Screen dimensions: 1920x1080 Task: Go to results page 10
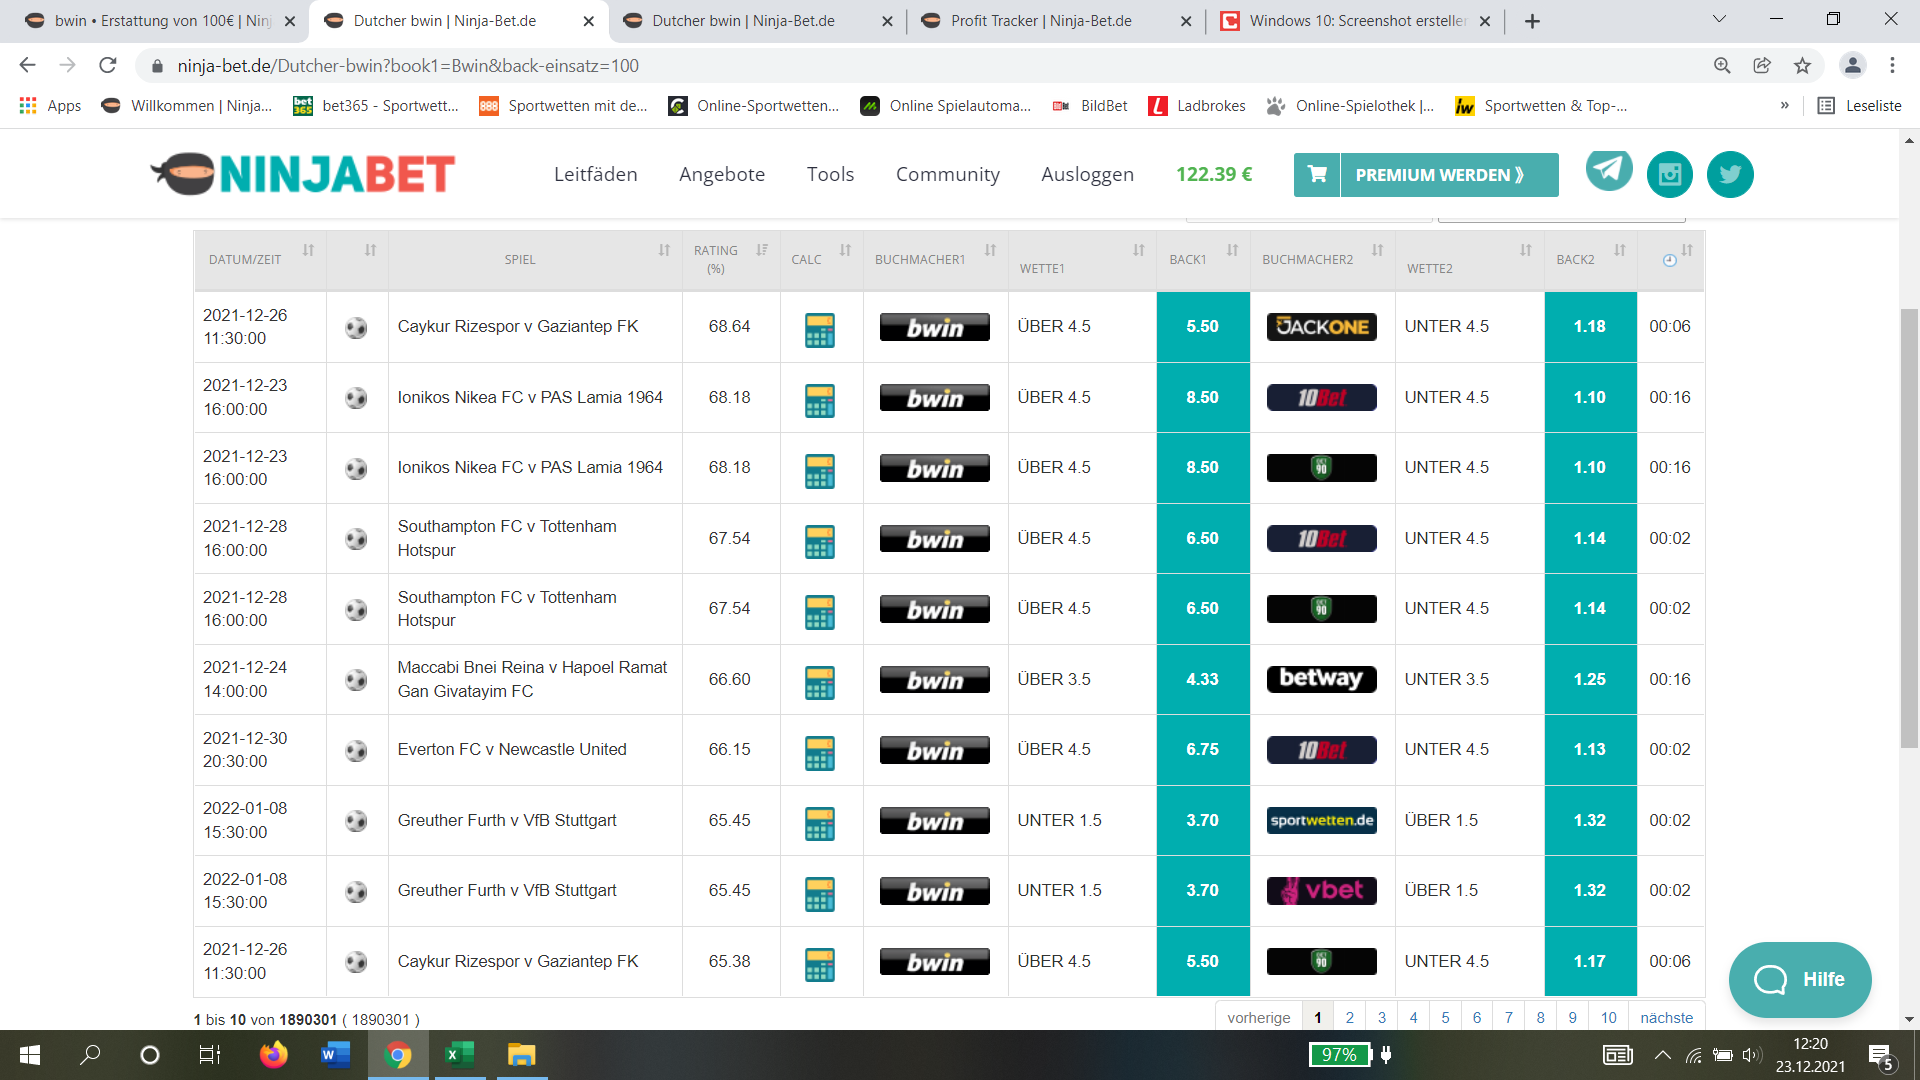point(1608,1017)
